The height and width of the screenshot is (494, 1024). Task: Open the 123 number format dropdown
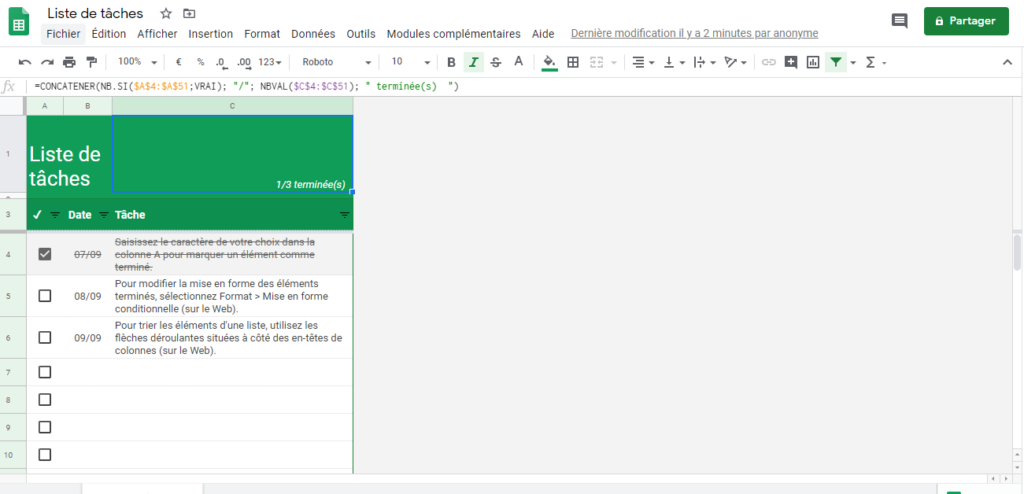(270, 62)
